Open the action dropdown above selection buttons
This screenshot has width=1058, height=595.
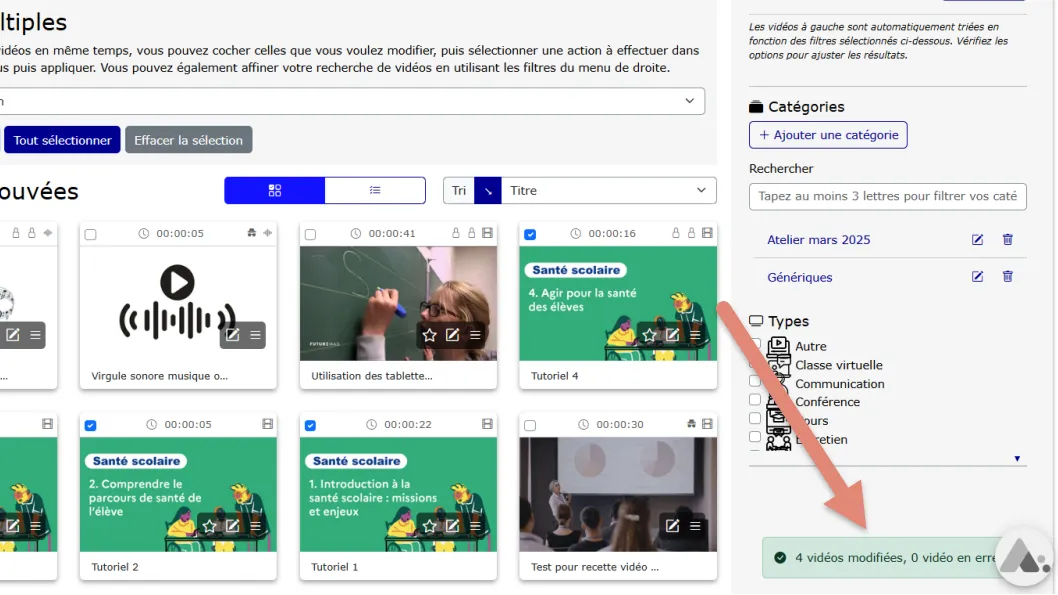351,101
